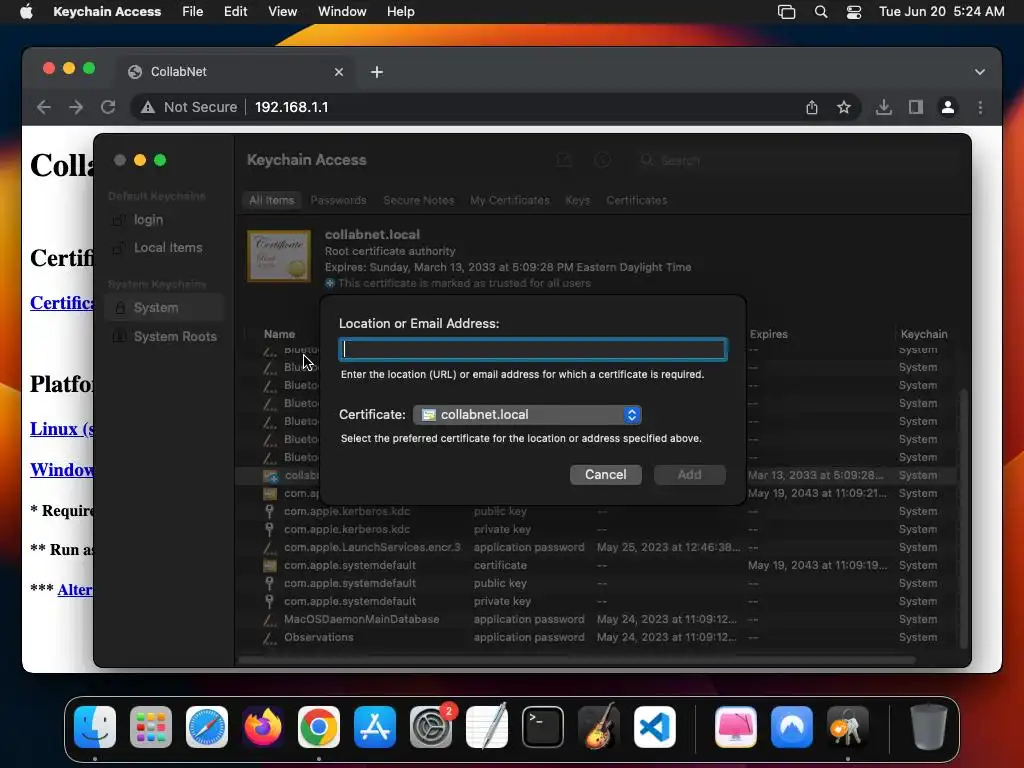Open the Certificate popup showing collabnet.local
Viewport: 1024px width, 768px height.
pyautogui.click(x=527, y=415)
